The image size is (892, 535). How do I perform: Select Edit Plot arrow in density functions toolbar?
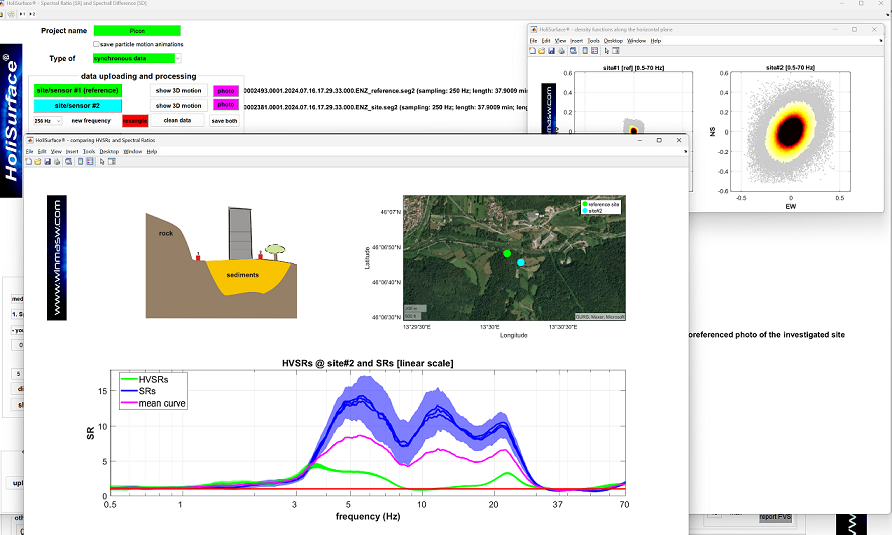(606, 51)
